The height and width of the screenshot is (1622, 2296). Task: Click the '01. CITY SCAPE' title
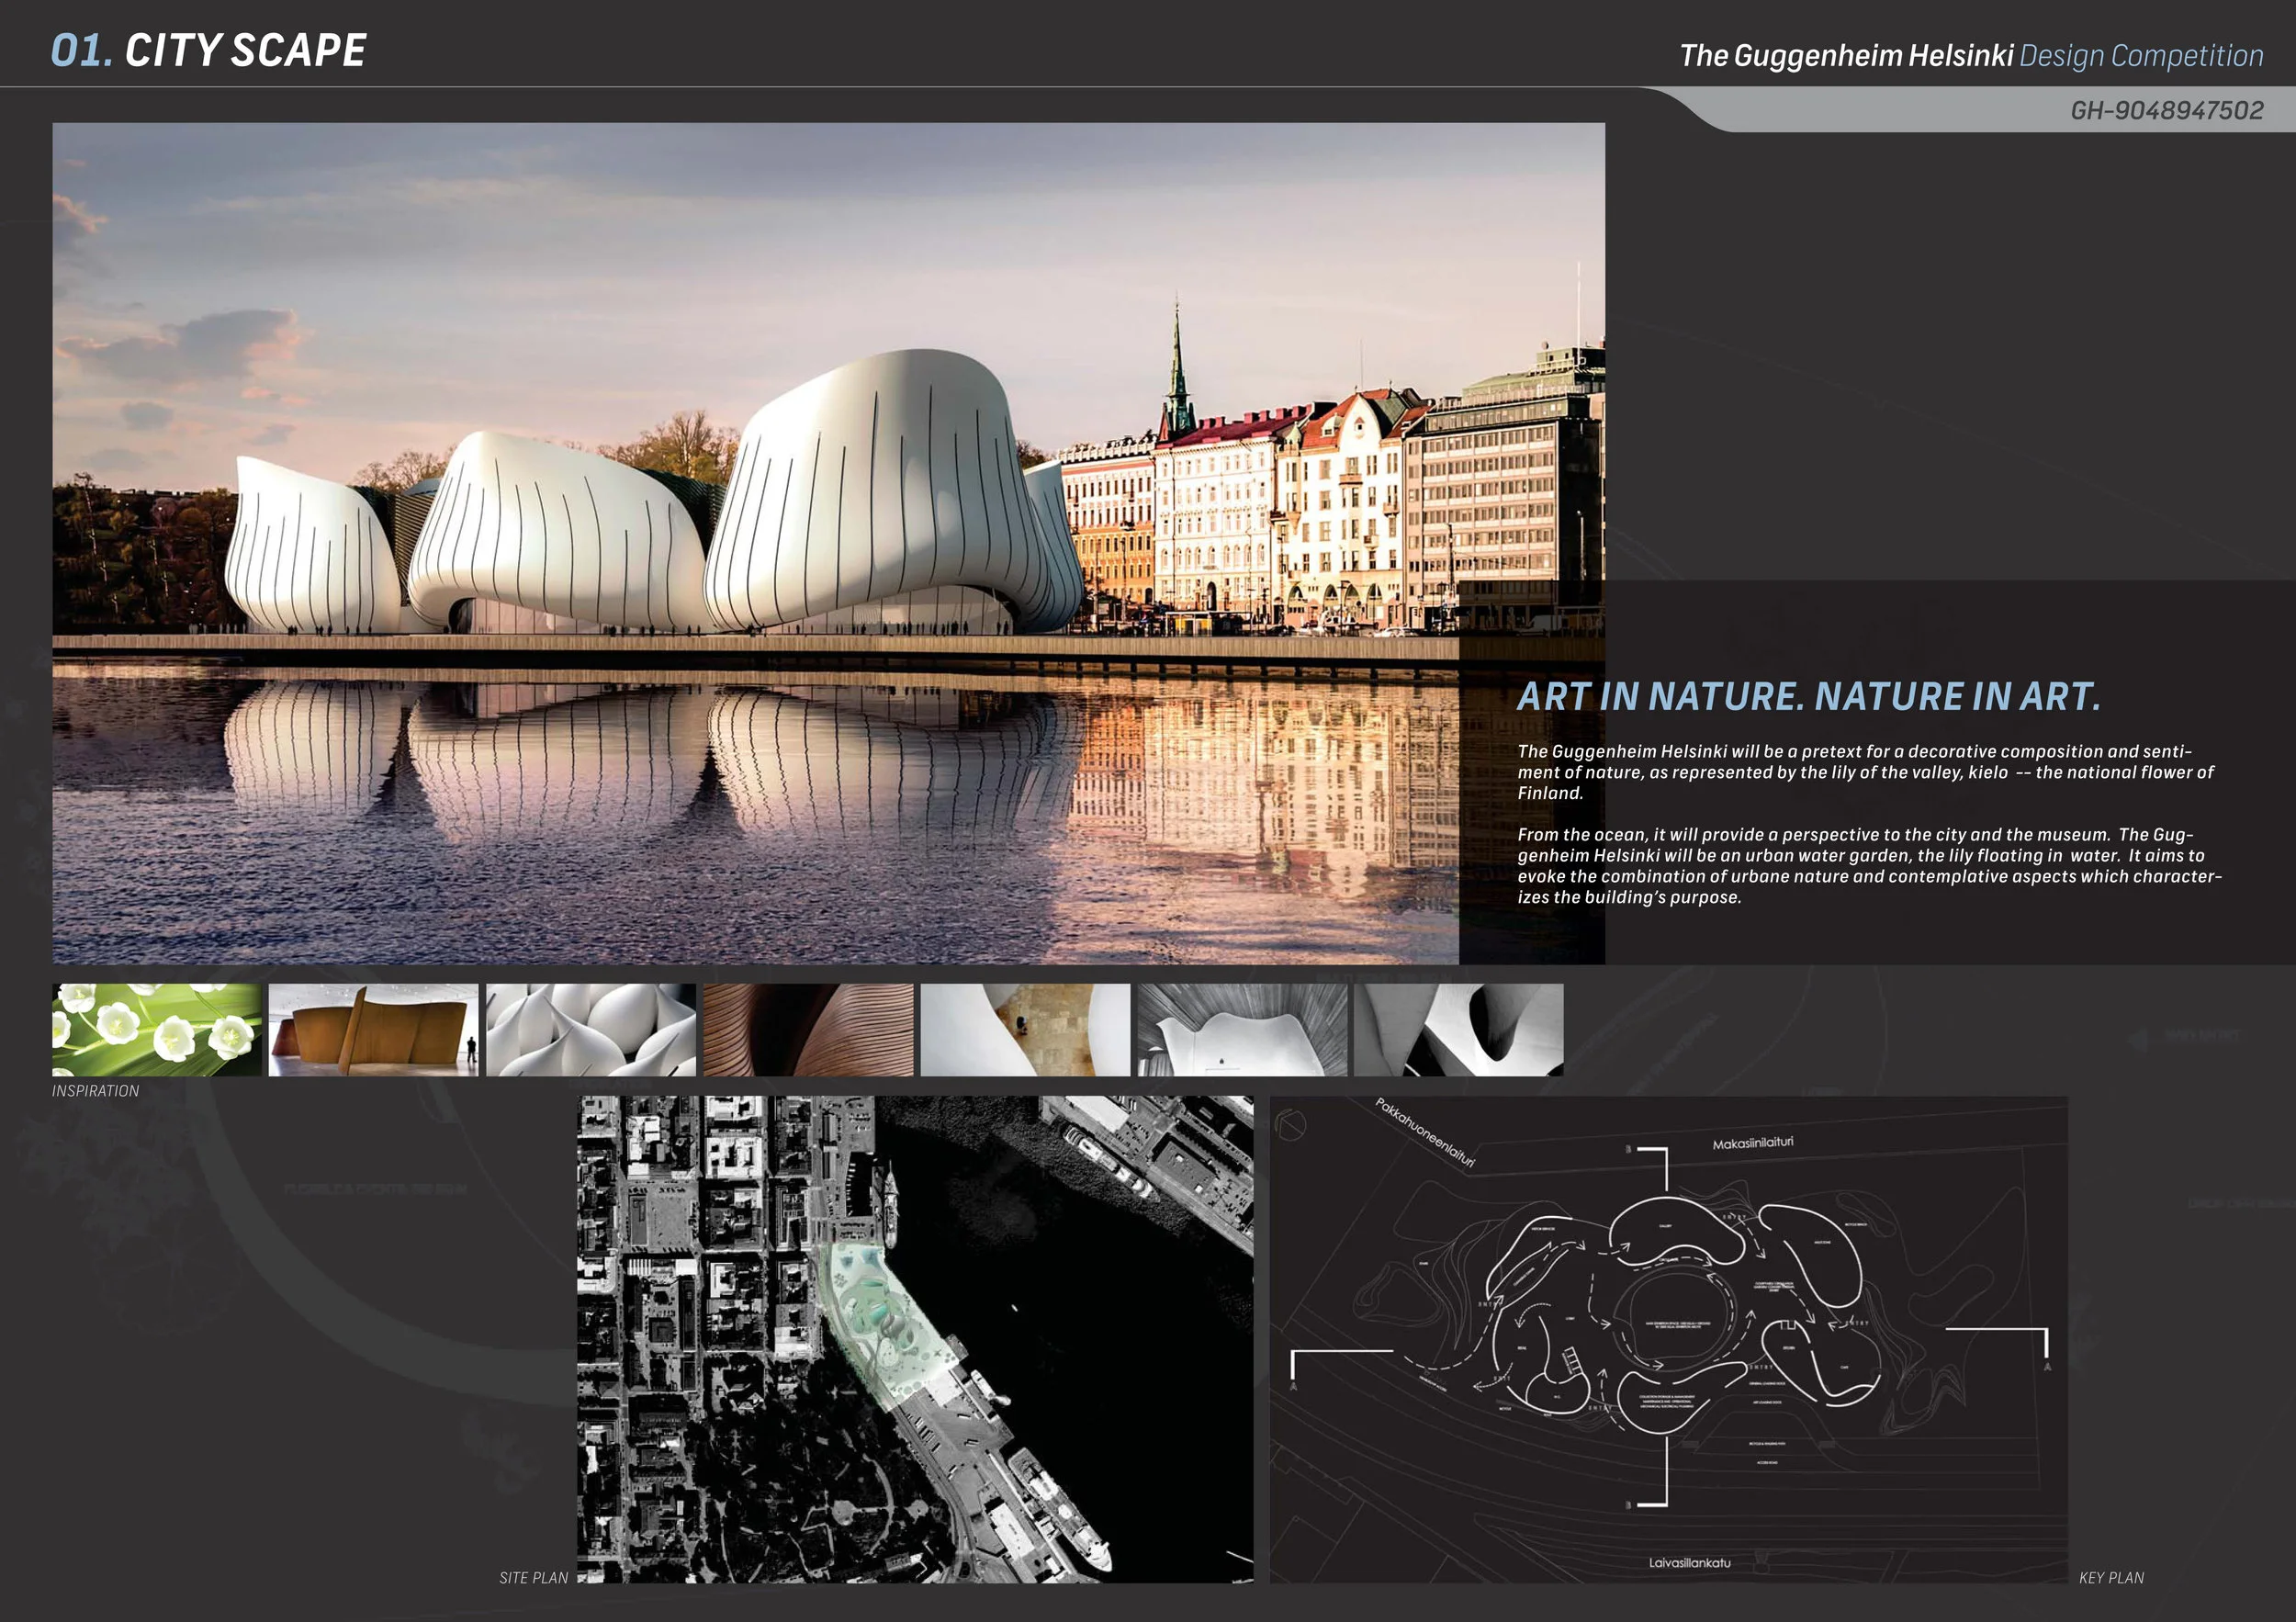pyautogui.click(x=209, y=51)
